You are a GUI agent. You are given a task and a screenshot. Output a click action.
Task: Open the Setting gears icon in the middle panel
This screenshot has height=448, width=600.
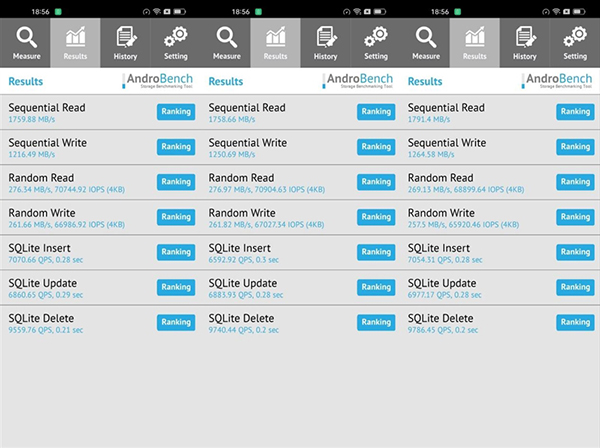click(375, 37)
